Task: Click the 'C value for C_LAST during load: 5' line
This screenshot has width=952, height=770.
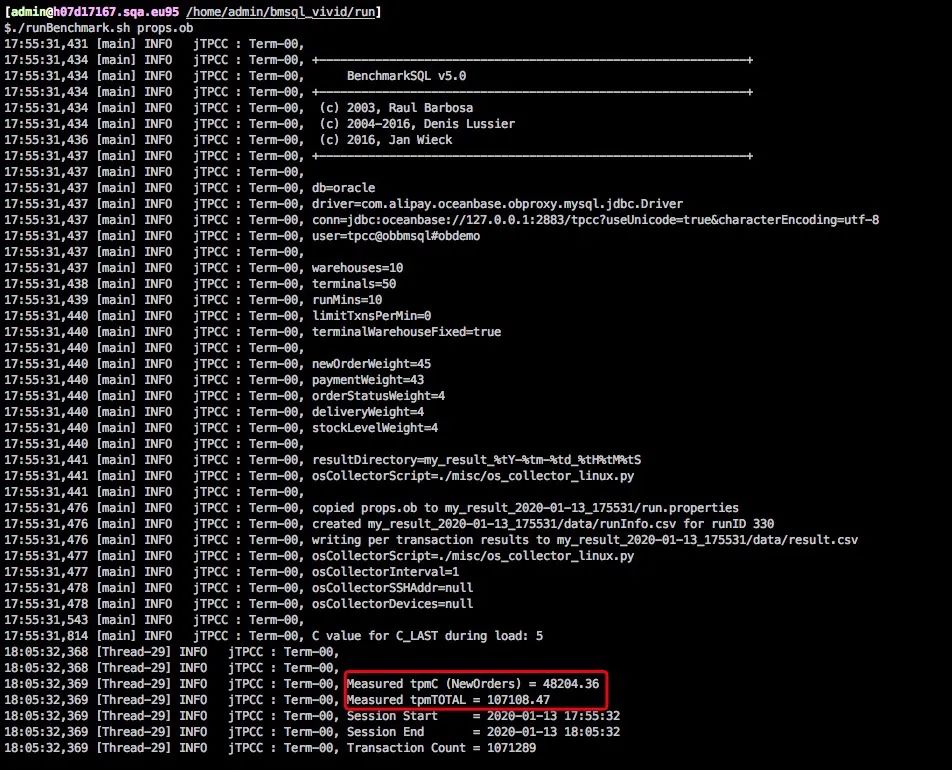Action: (427, 636)
